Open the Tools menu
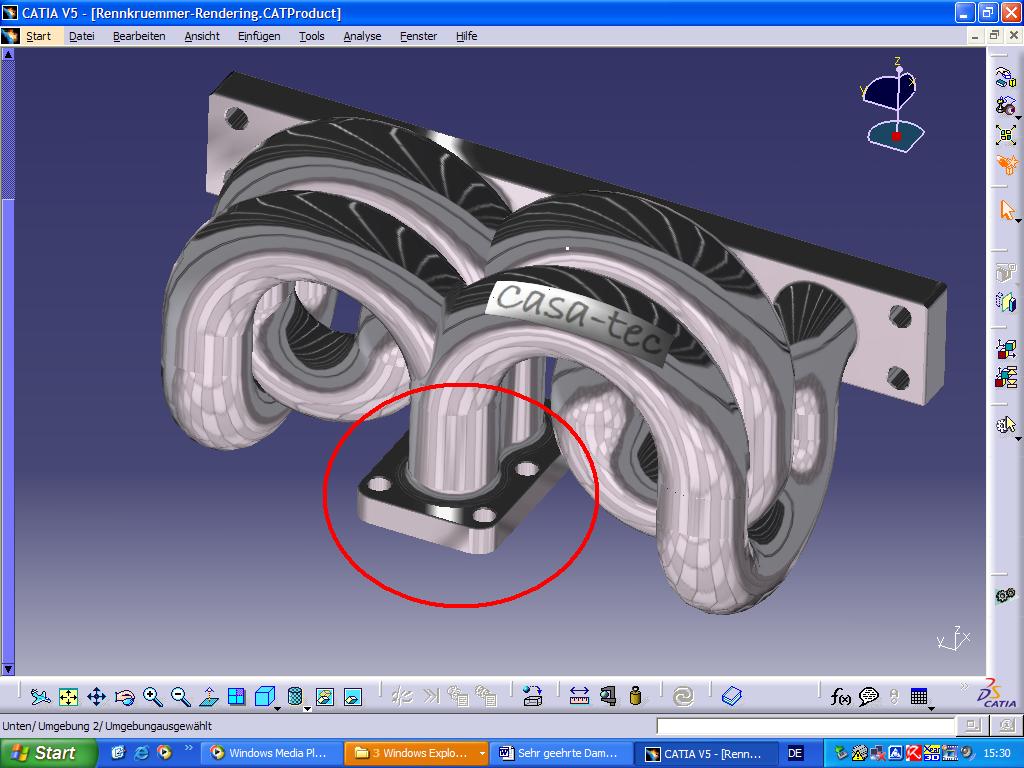1024x768 pixels. coord(312,36)
